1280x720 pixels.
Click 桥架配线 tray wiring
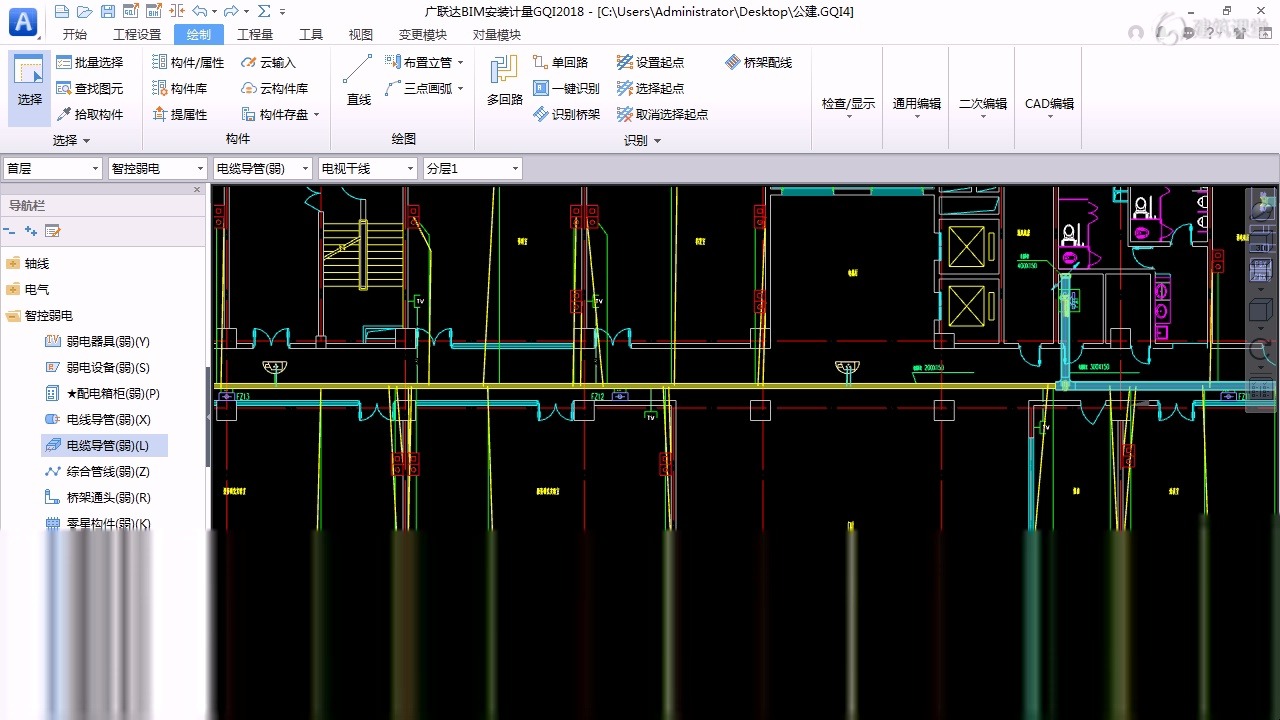tap(759, 62)
